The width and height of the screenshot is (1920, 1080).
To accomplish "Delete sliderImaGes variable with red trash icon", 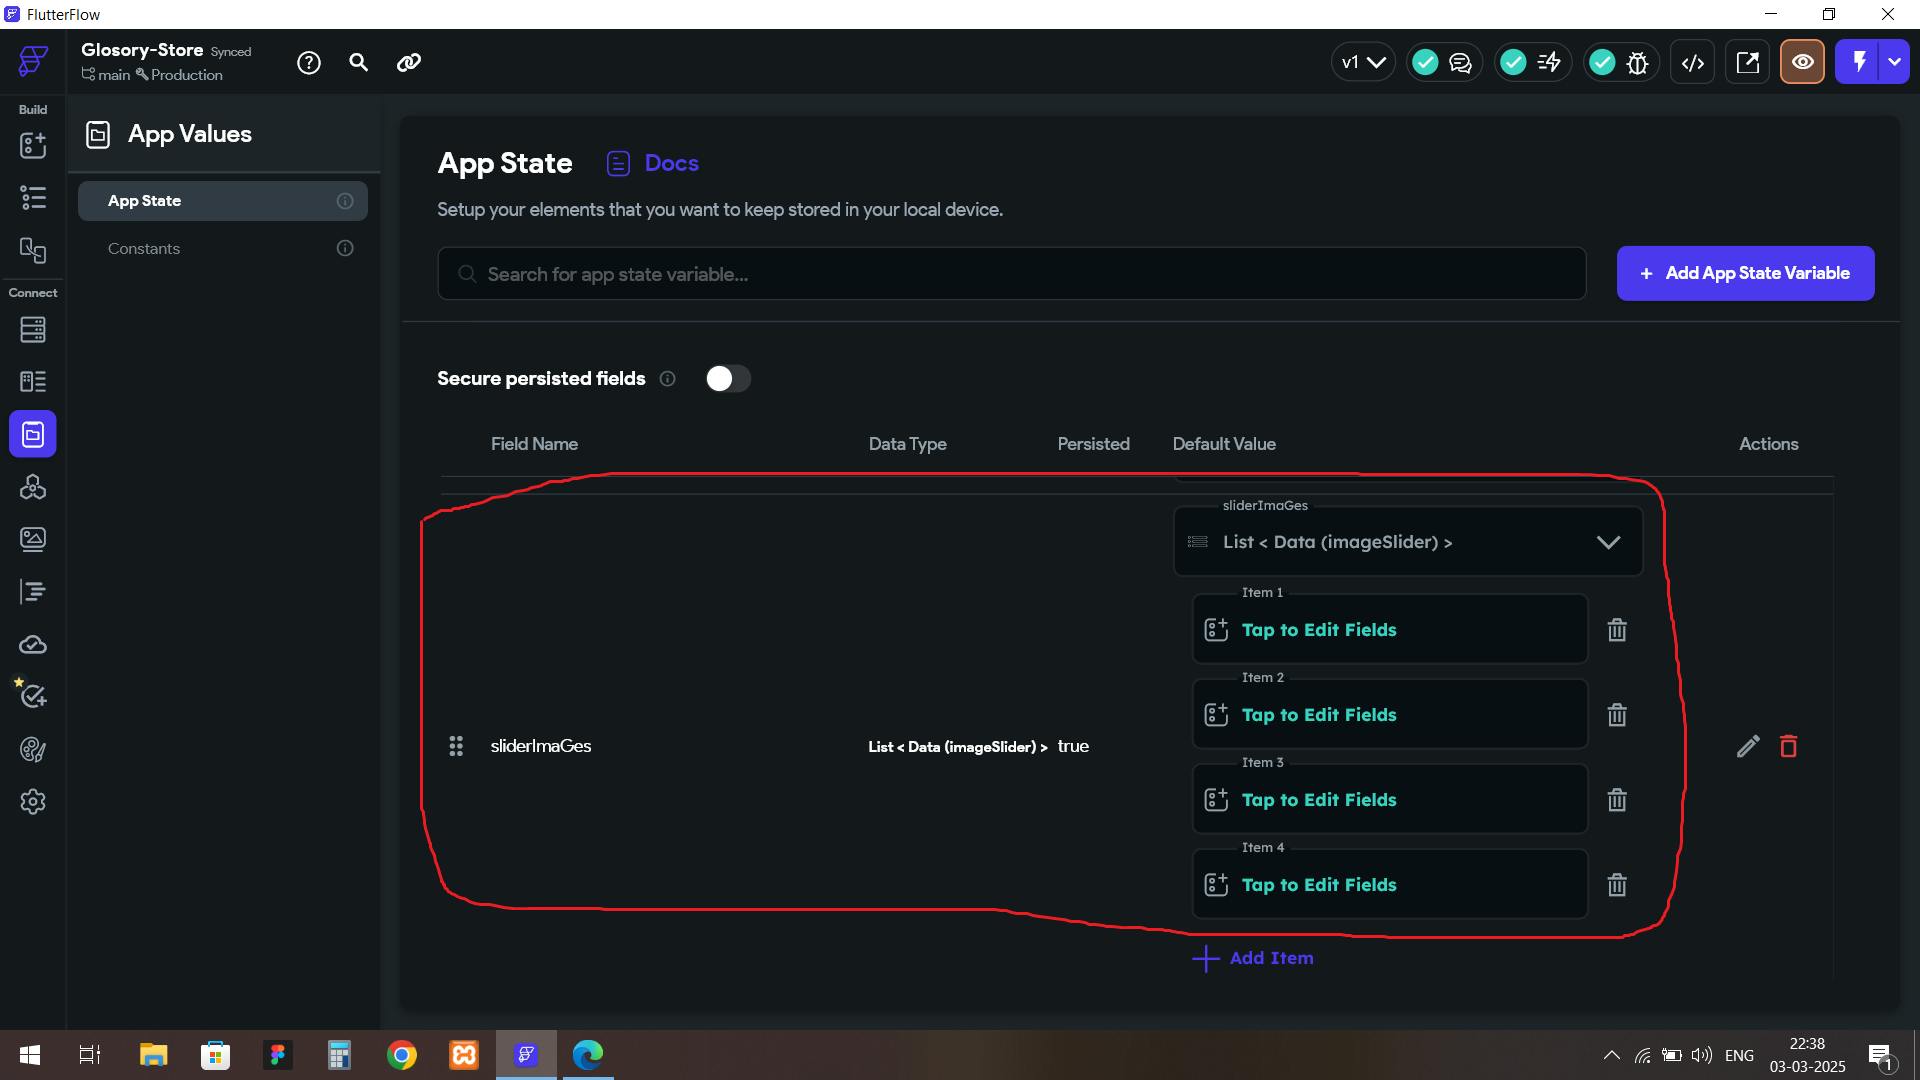I will 1788,746.
